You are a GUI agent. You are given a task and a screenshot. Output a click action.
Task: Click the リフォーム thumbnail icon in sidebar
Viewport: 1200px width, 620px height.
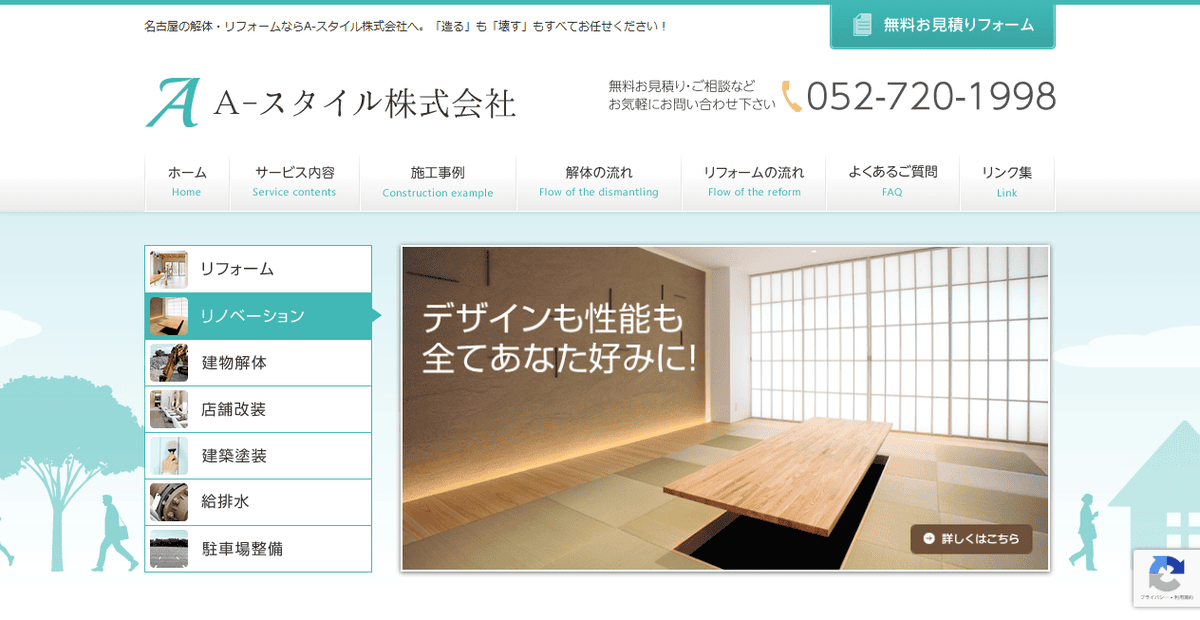point(170,268)
